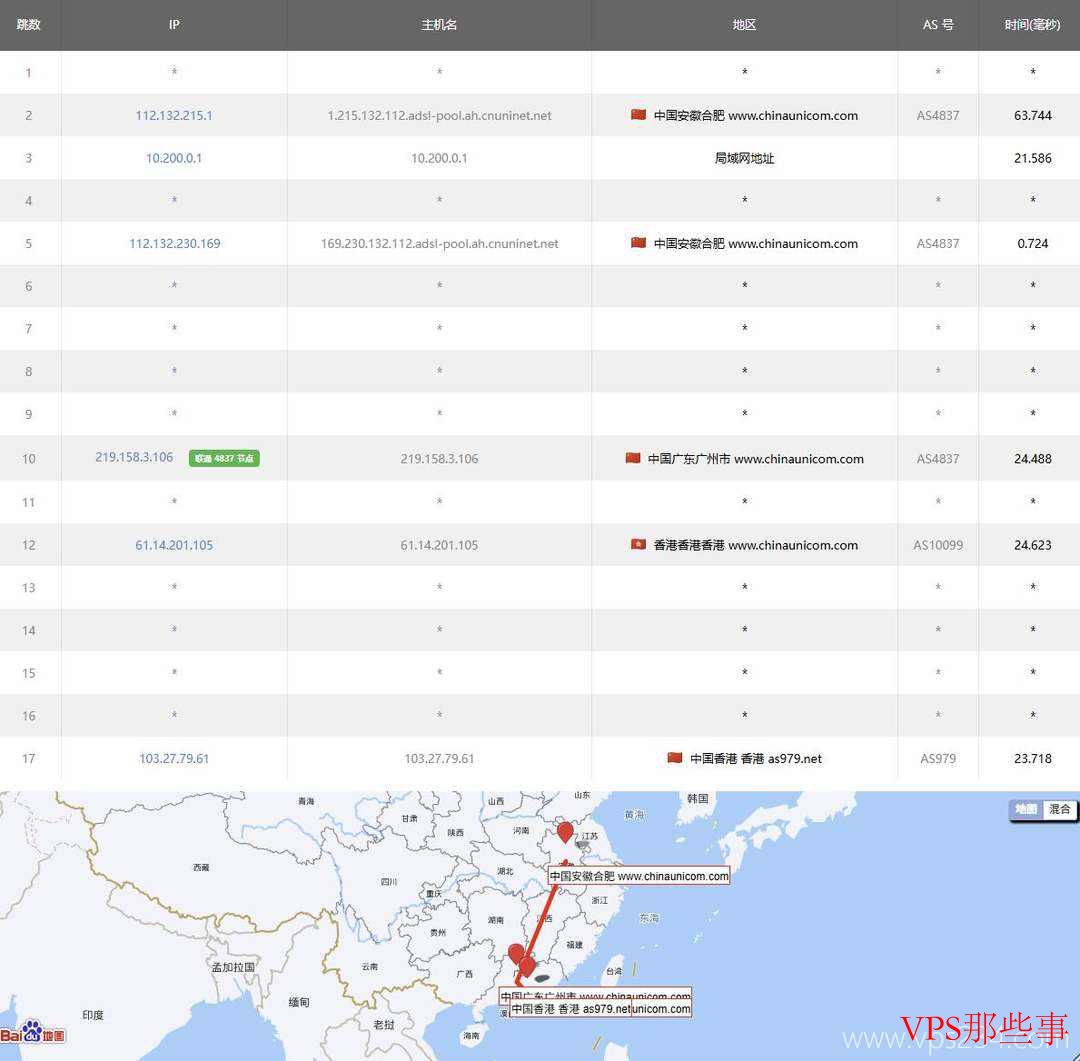Click AS10099 cell

pos(937,545)
